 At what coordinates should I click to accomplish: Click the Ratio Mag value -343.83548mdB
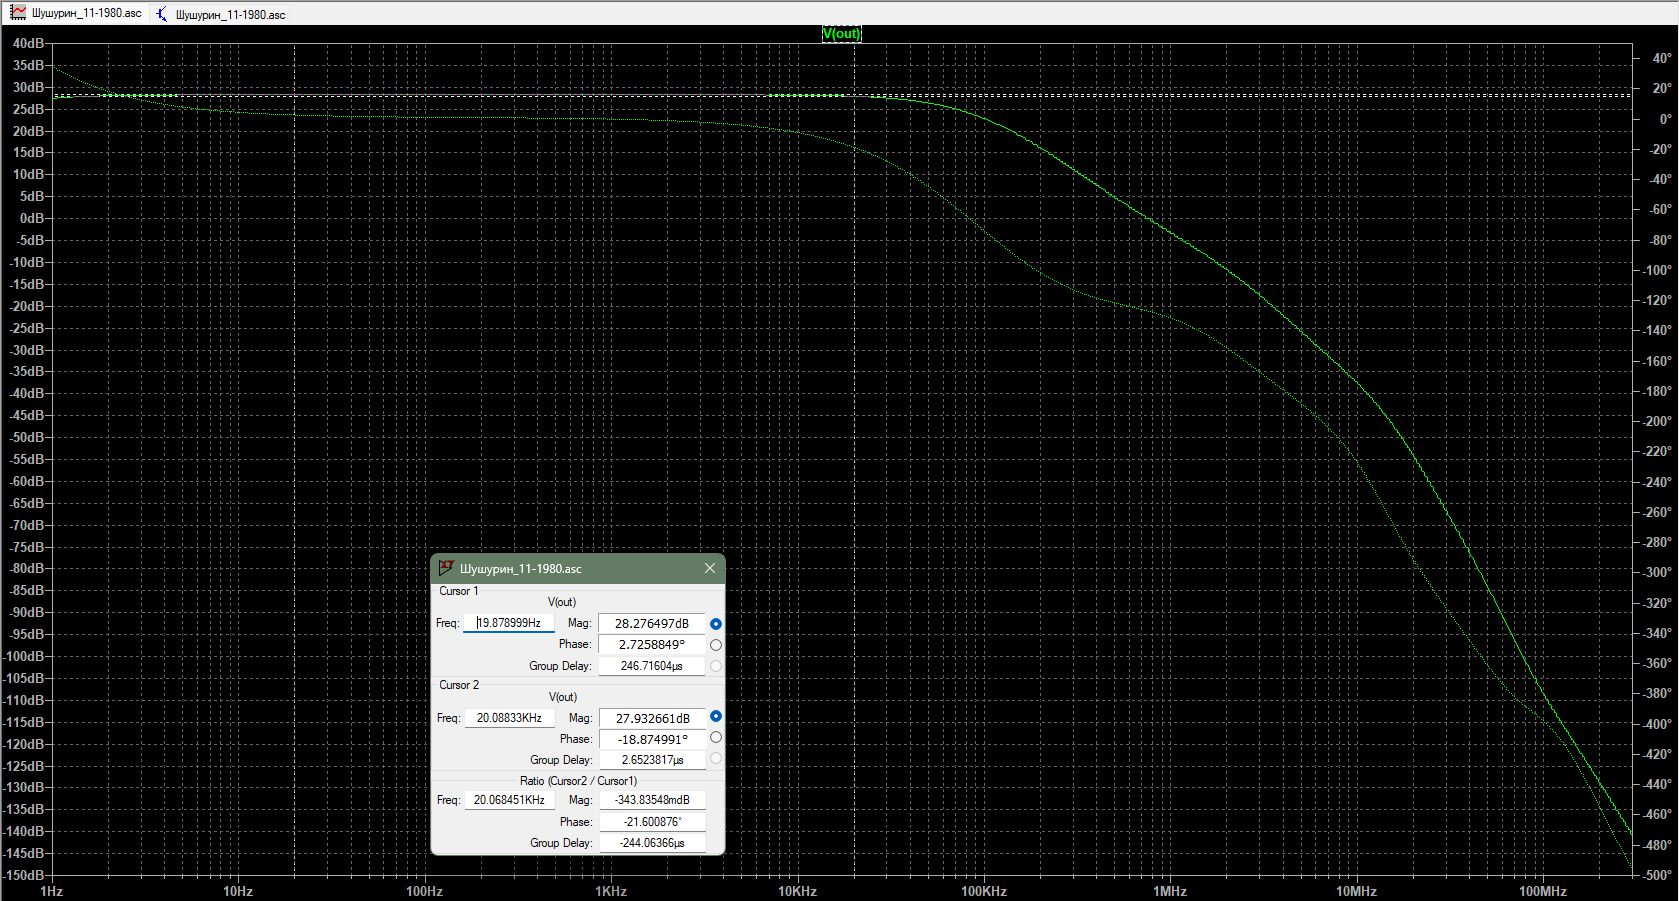(652, 800)
